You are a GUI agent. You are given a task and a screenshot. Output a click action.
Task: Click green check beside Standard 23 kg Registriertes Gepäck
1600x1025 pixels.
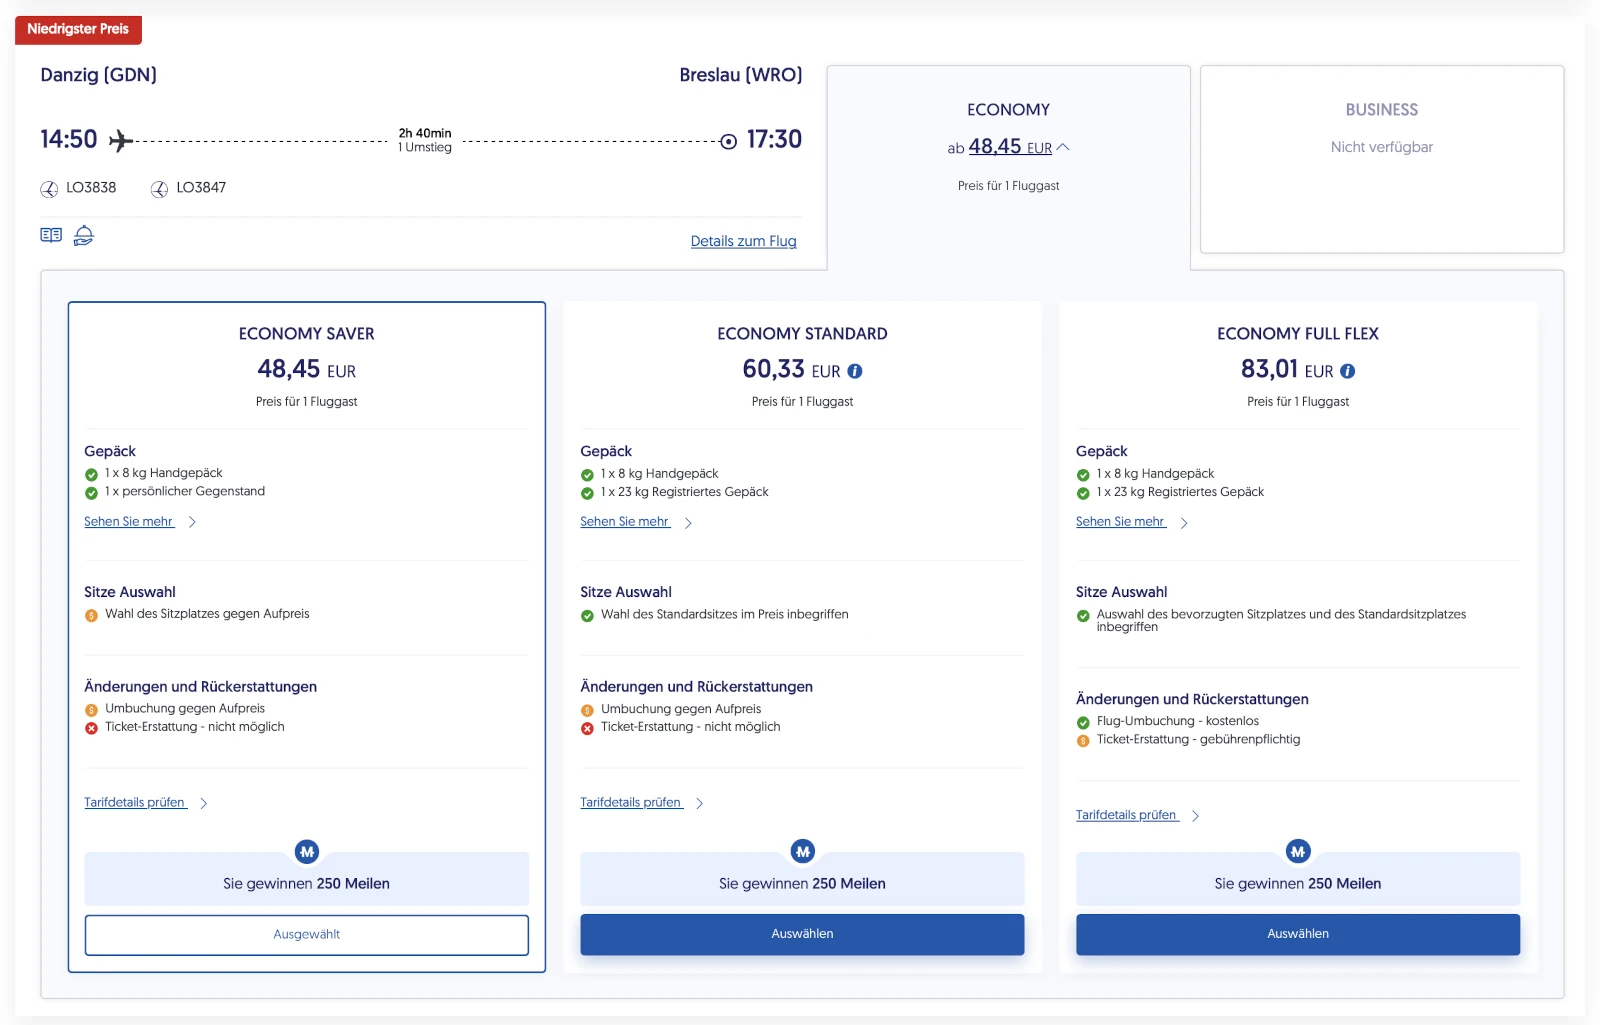tap(587, 494)
